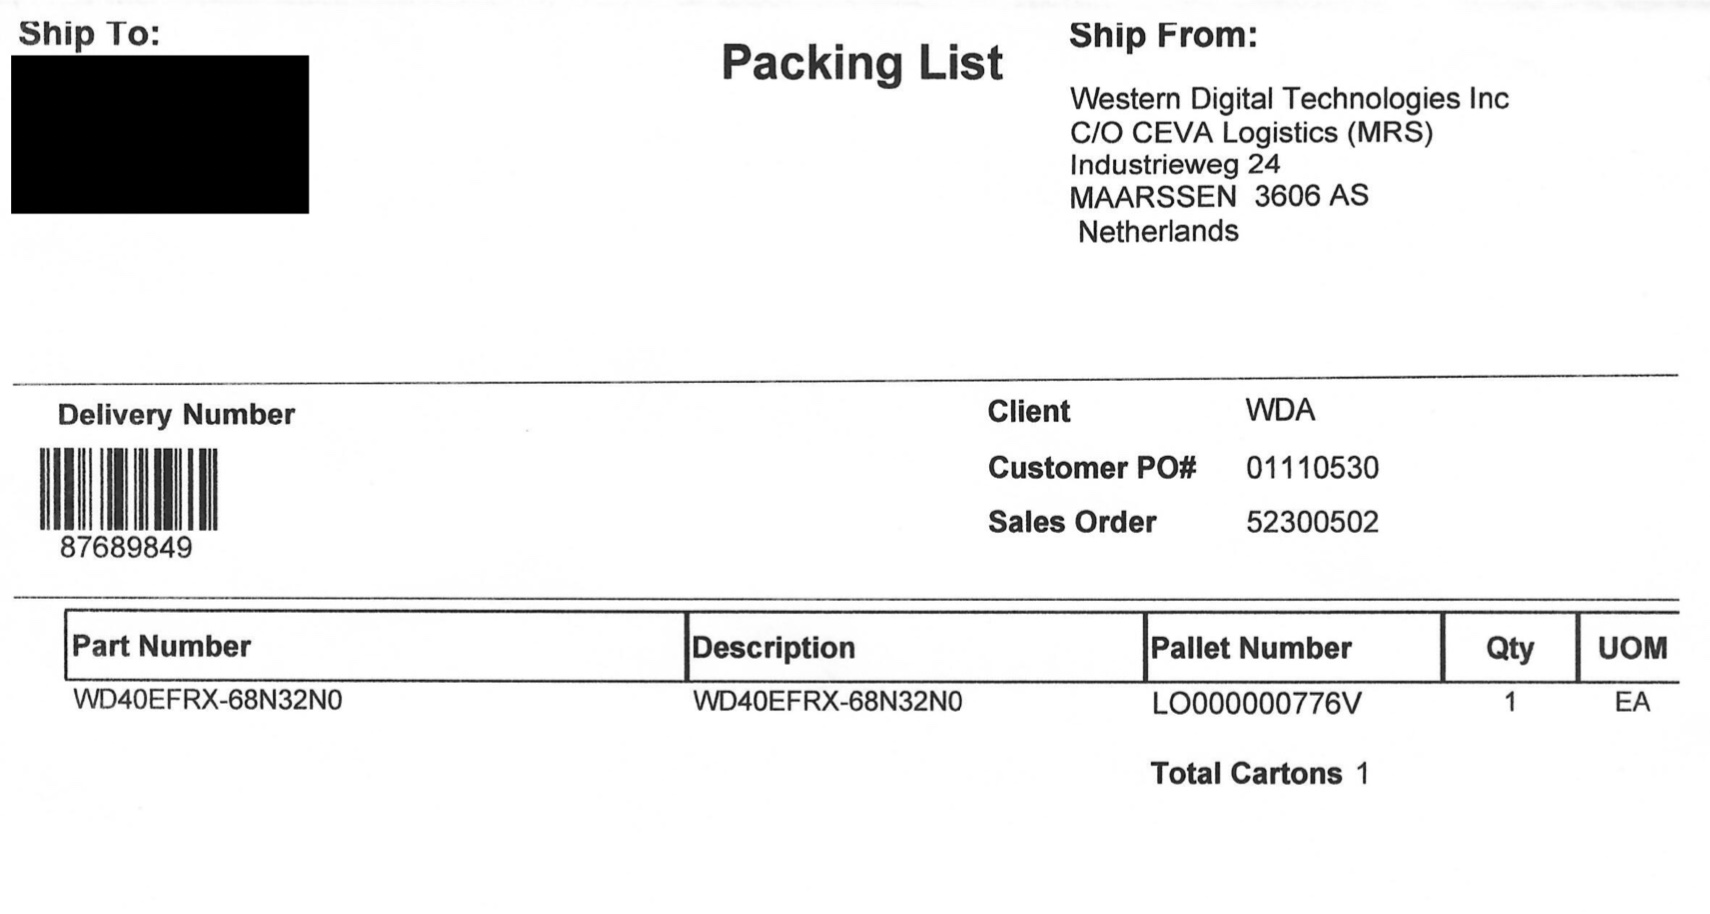Click the EA unit of measure value

(x=1632, y=702)
